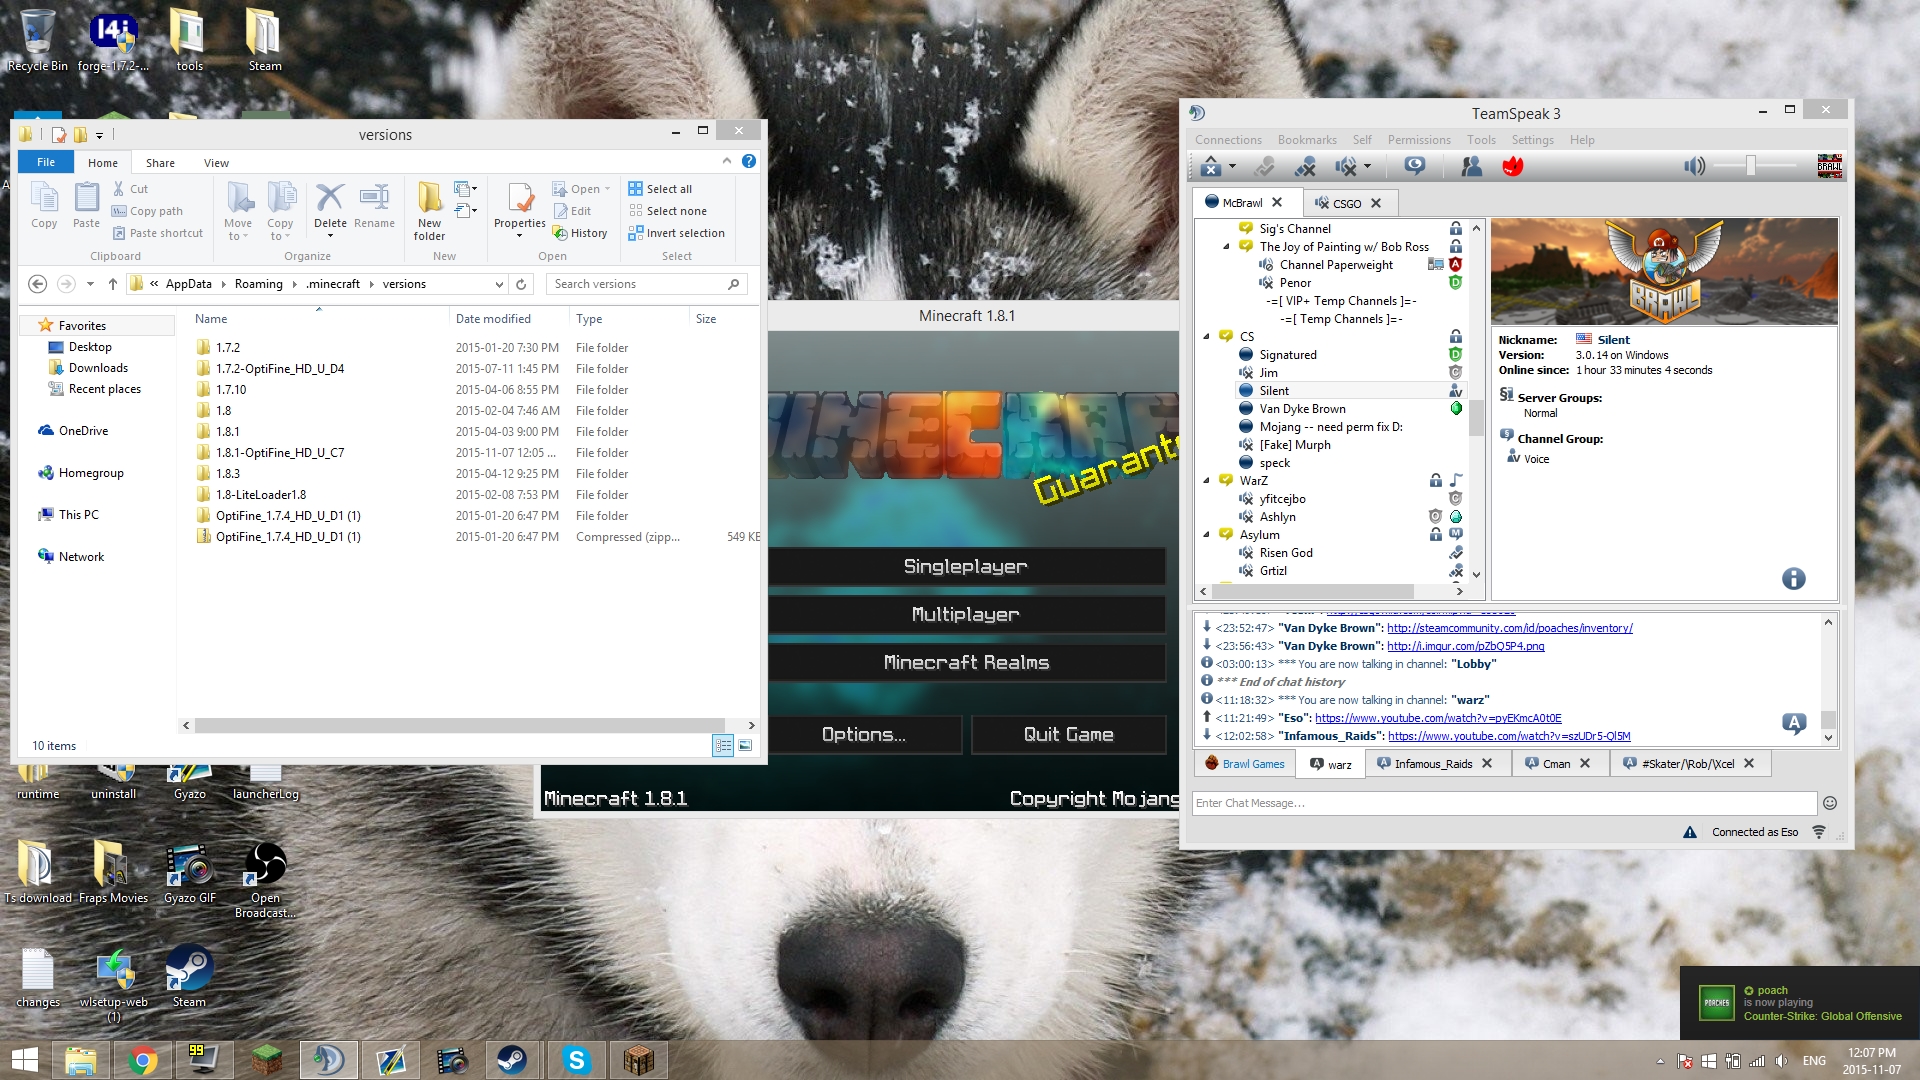1920x1080 pixels.
Task: Open TeamSpeak contacts manager icon
Action: 1471,166
